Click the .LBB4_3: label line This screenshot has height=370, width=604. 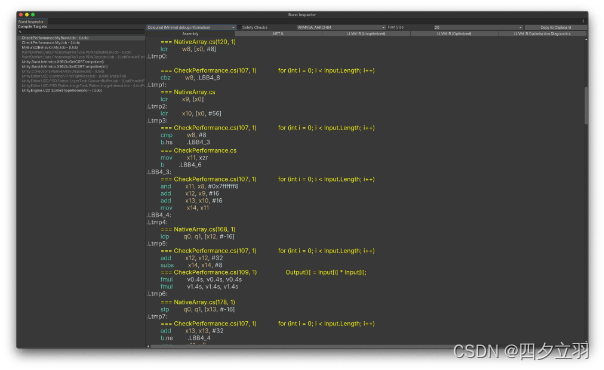coord(159,172)
